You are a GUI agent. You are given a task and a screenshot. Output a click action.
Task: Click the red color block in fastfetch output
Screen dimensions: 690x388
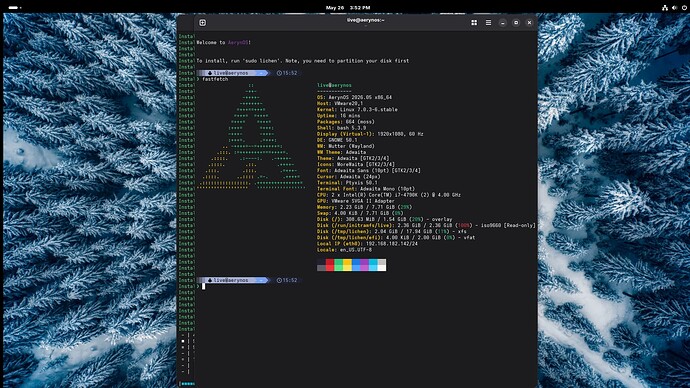pos(330,265)
